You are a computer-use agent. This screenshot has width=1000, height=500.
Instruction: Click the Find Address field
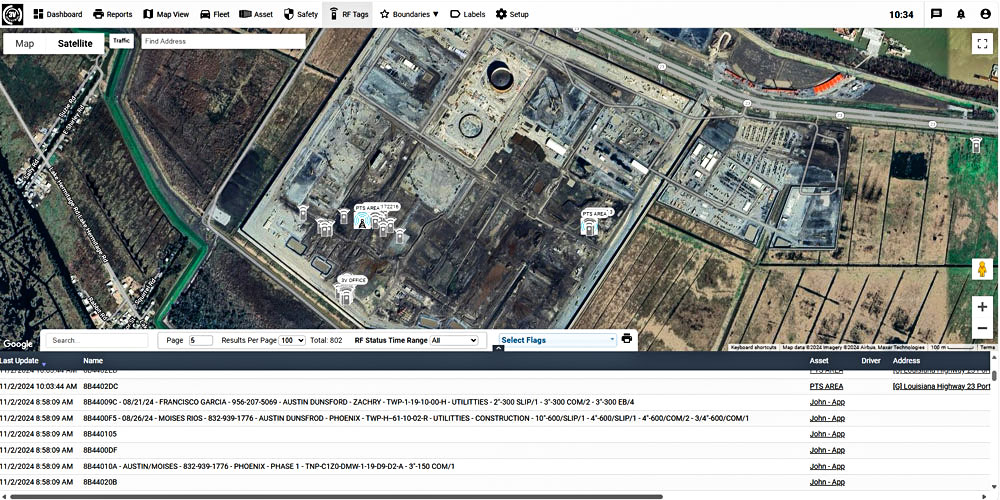[x=223, y=41]
